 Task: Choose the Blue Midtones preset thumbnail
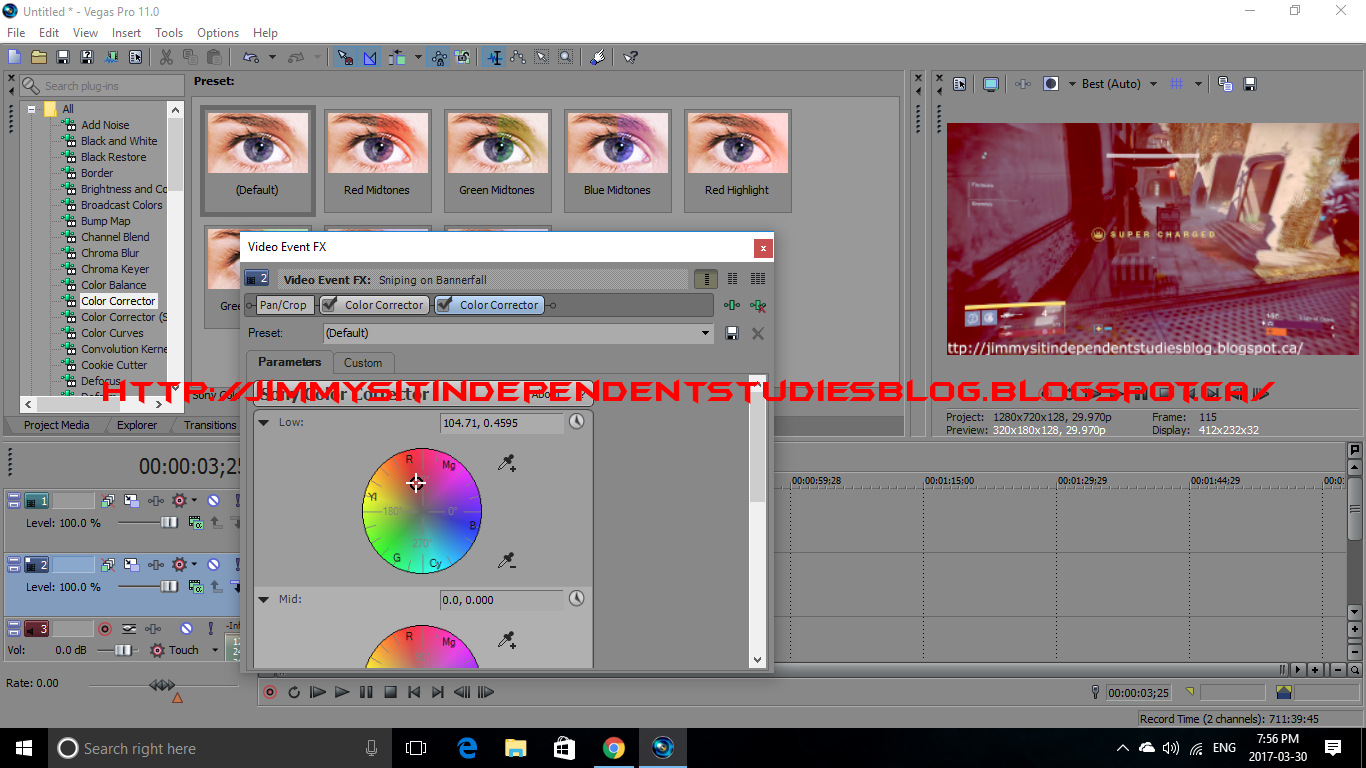[x=617, y=160]
